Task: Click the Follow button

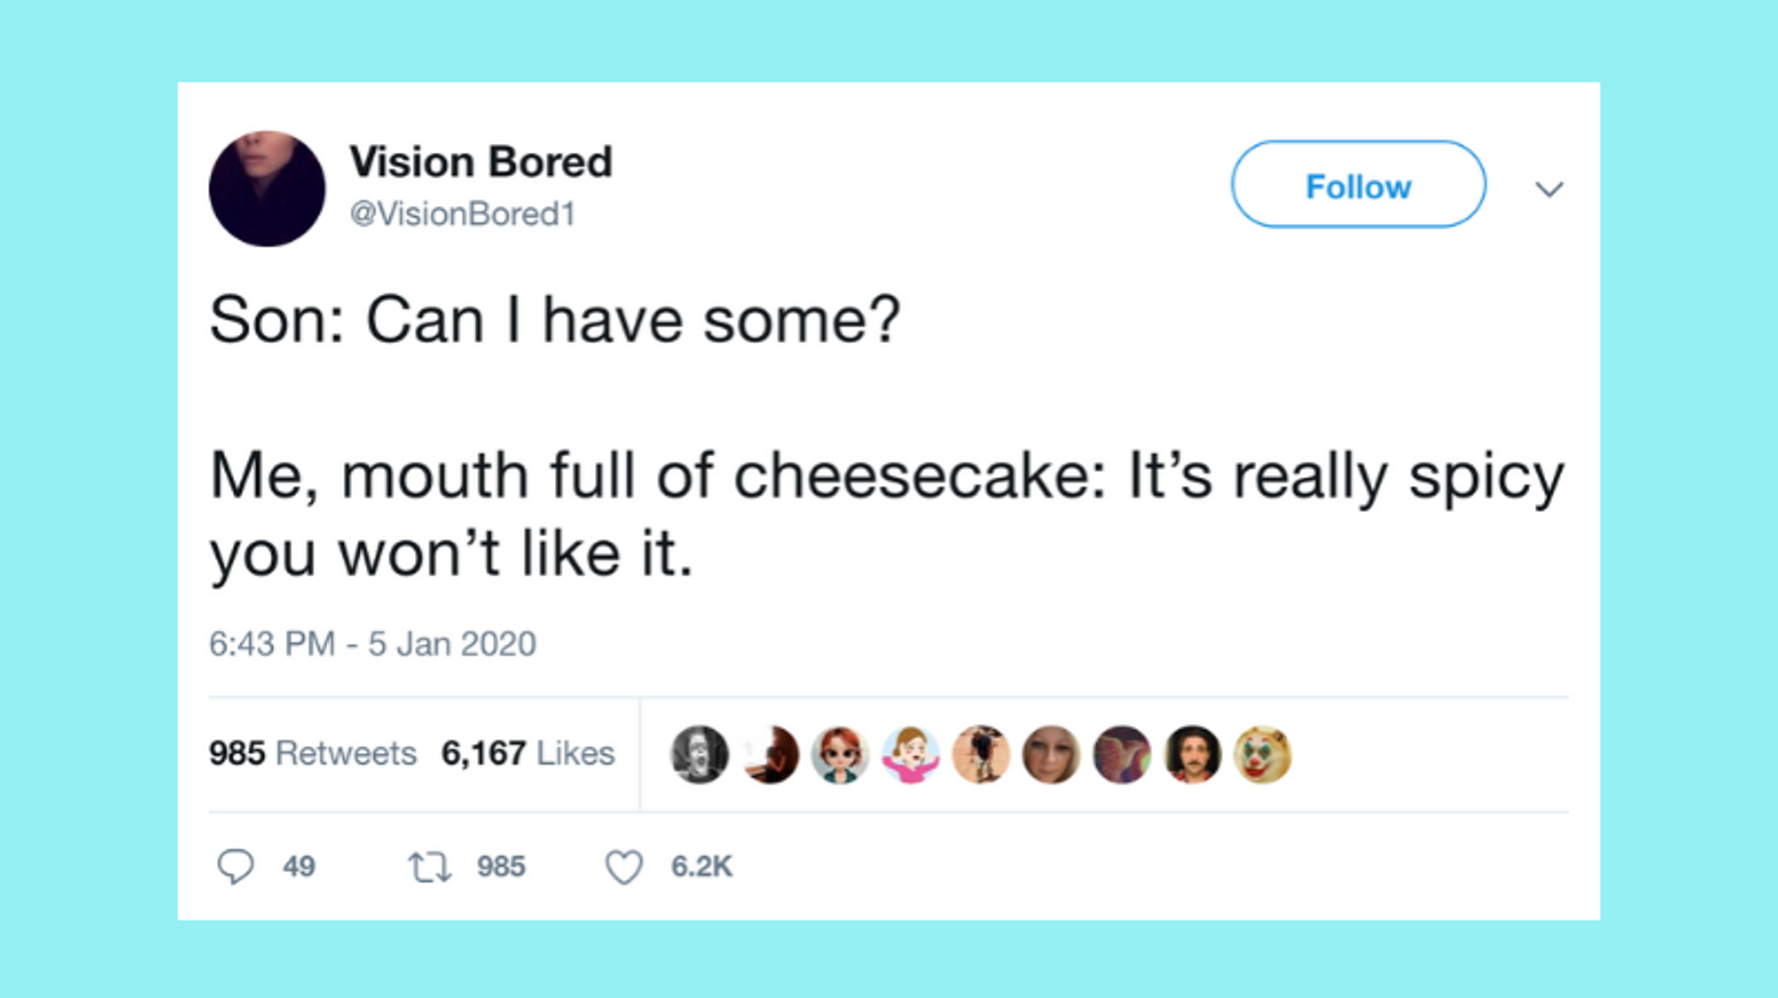Action: click(x=1358, y=185)
